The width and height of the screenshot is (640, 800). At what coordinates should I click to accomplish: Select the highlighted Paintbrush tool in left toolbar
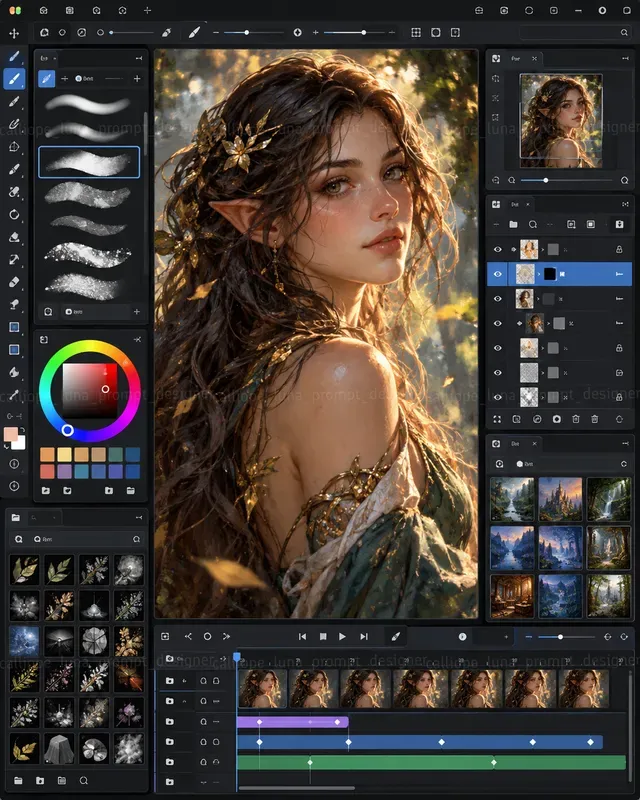[x=14, y=79]
